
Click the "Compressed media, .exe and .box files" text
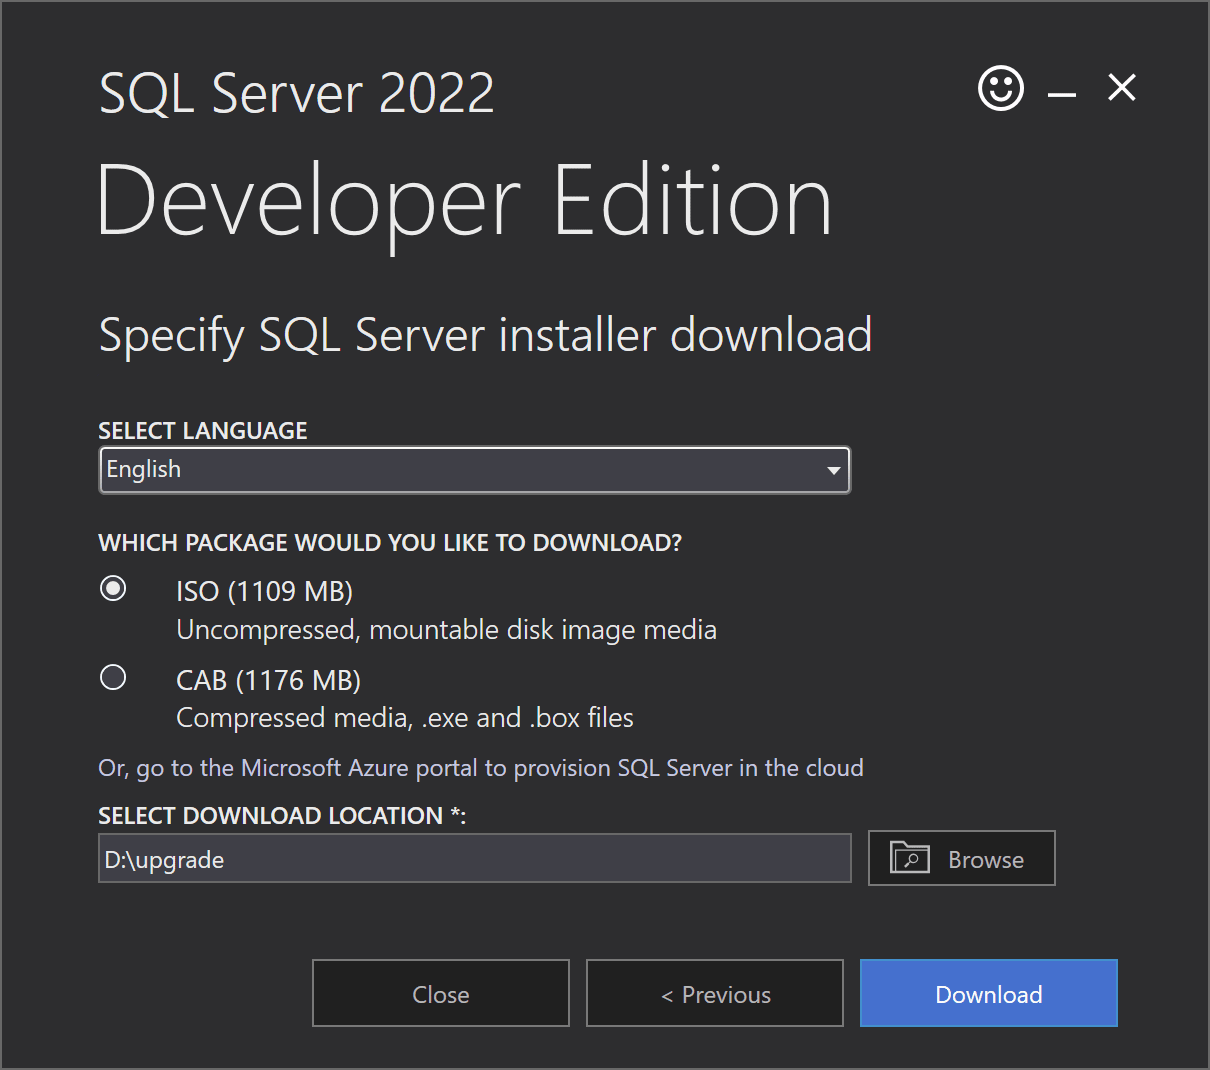pos(405,718)
